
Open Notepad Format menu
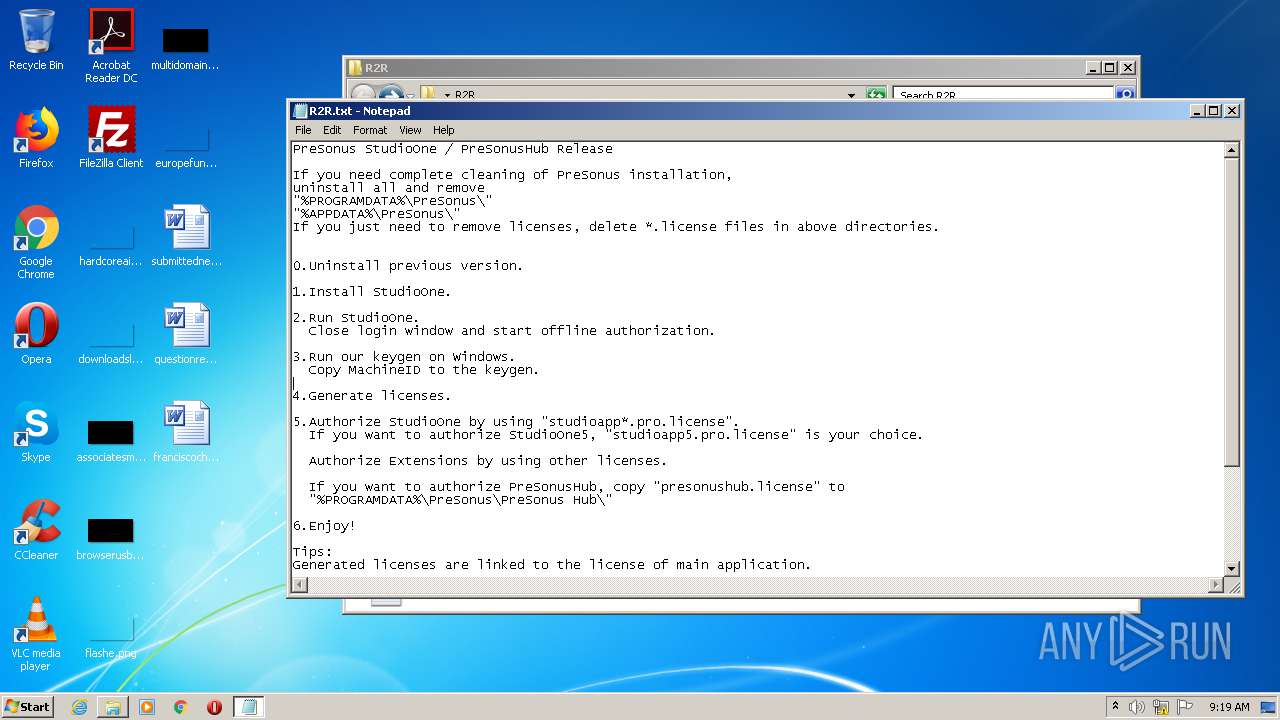pyautogui.click(x=369, y=130)
